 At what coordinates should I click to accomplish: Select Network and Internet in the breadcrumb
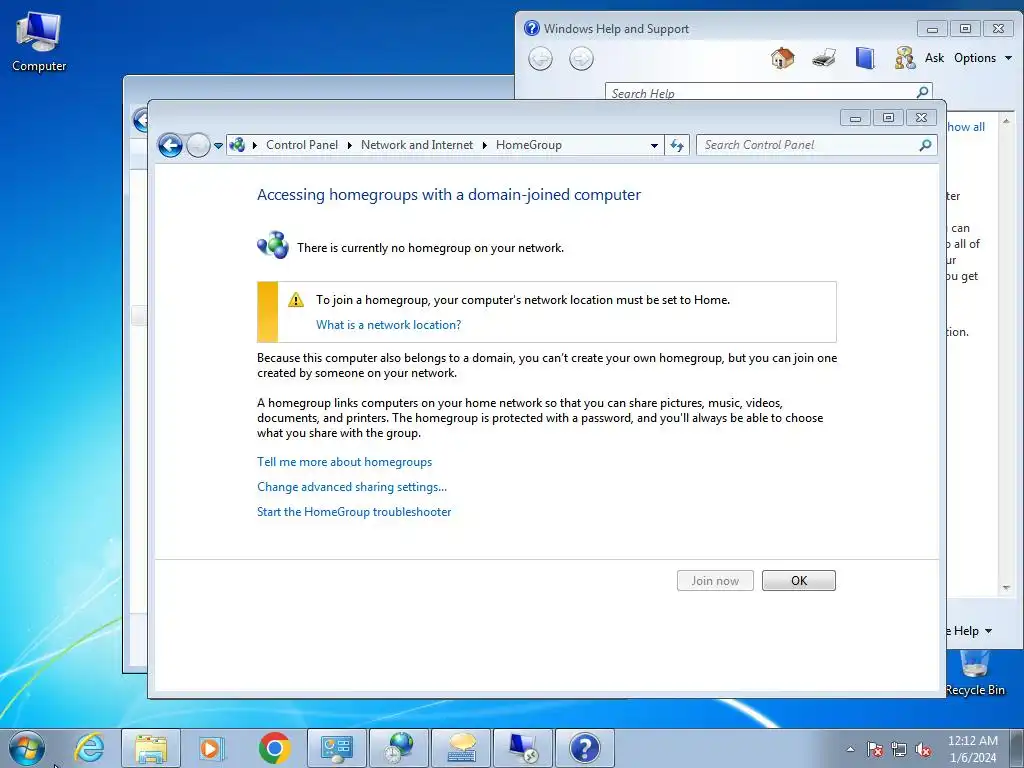click(417, 145)
